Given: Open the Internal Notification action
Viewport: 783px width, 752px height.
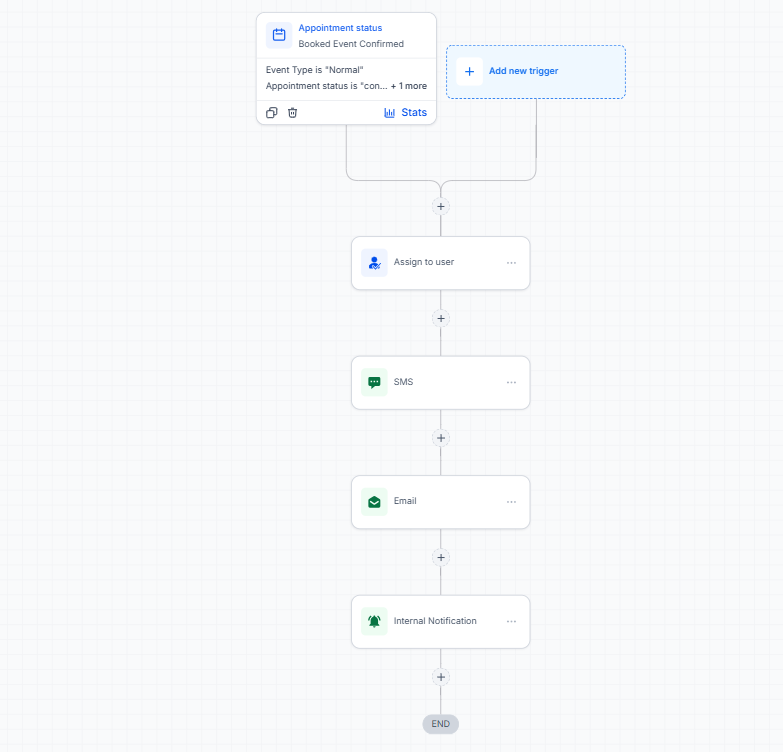Looking at the screenshot, I should pyautogui.click(x=440, y=622).
